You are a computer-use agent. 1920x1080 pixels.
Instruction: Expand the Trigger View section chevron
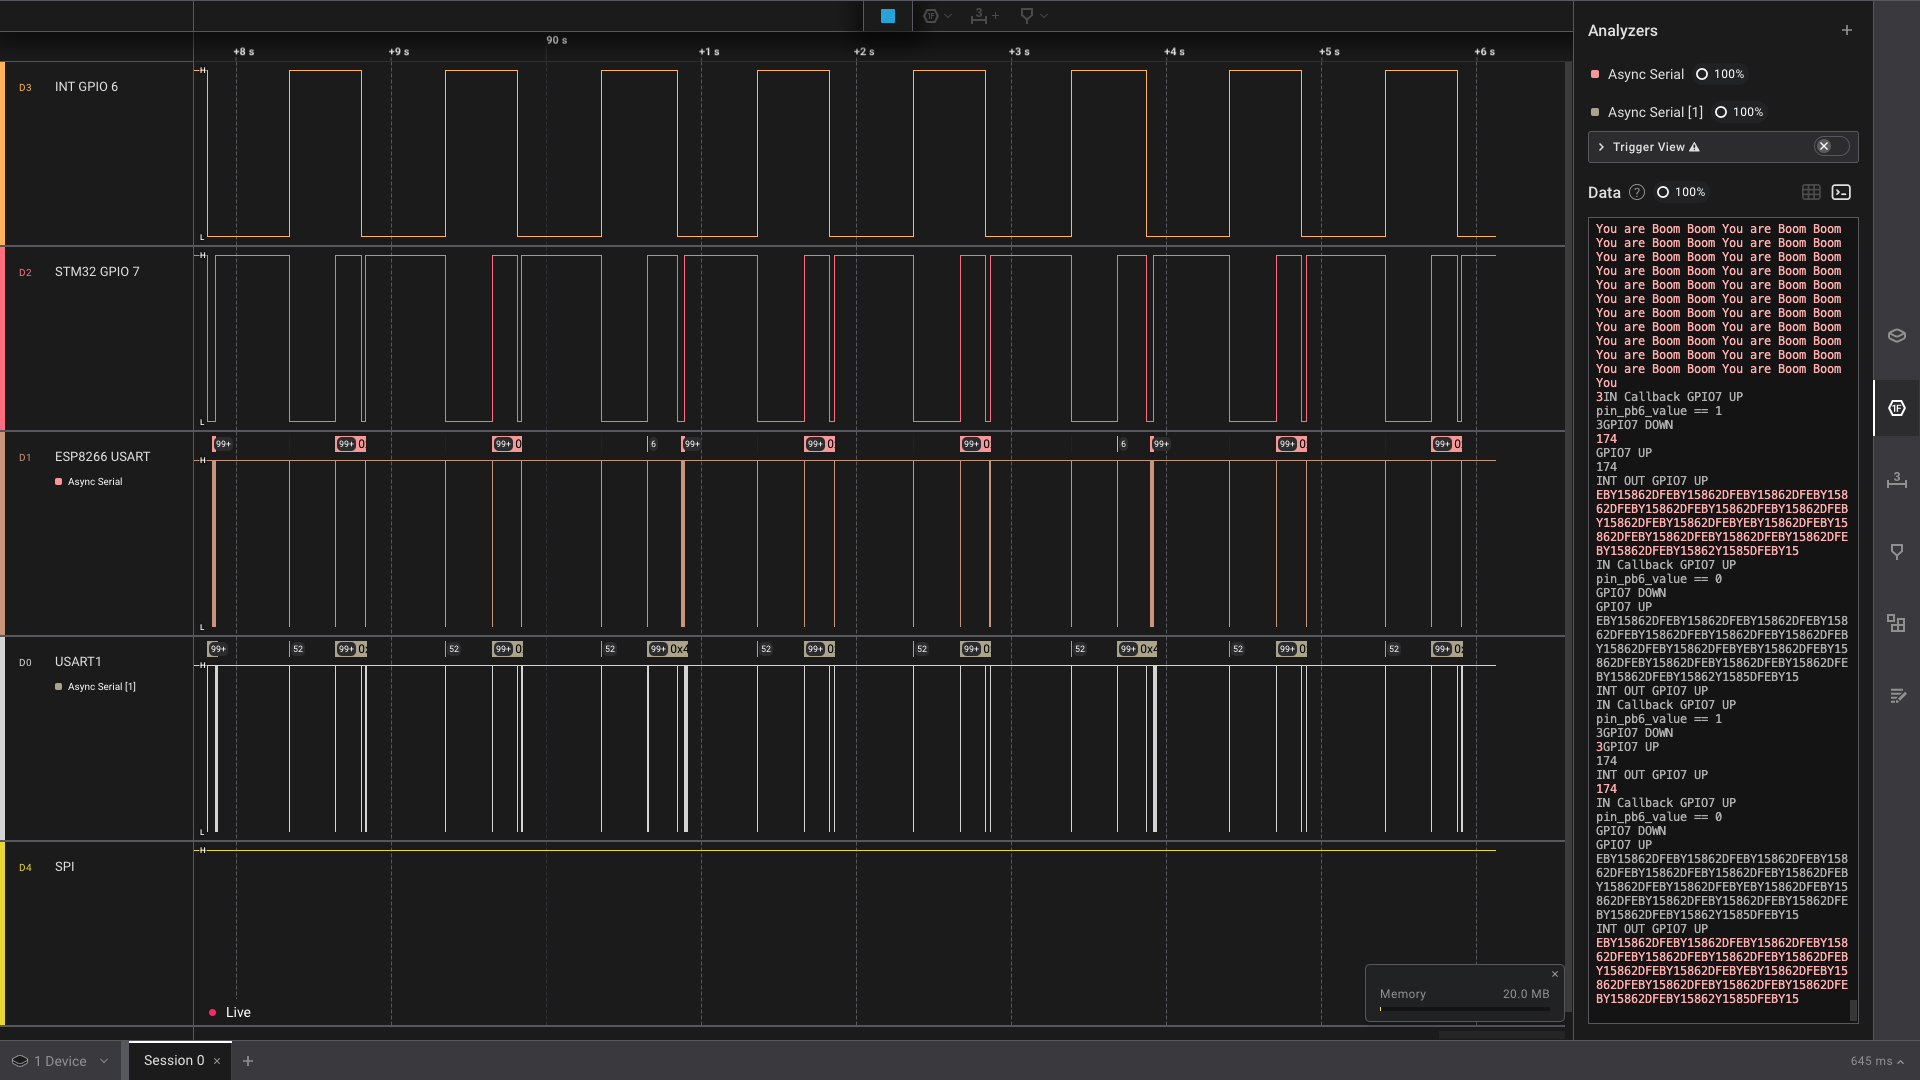point(1601,147)
